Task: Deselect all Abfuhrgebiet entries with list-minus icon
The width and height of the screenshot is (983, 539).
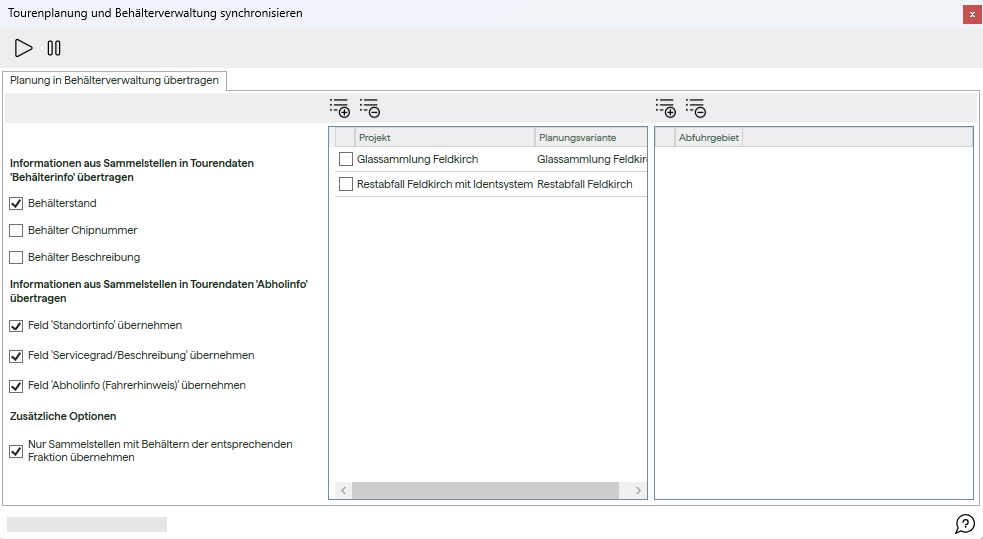Action: coord(696,108)
